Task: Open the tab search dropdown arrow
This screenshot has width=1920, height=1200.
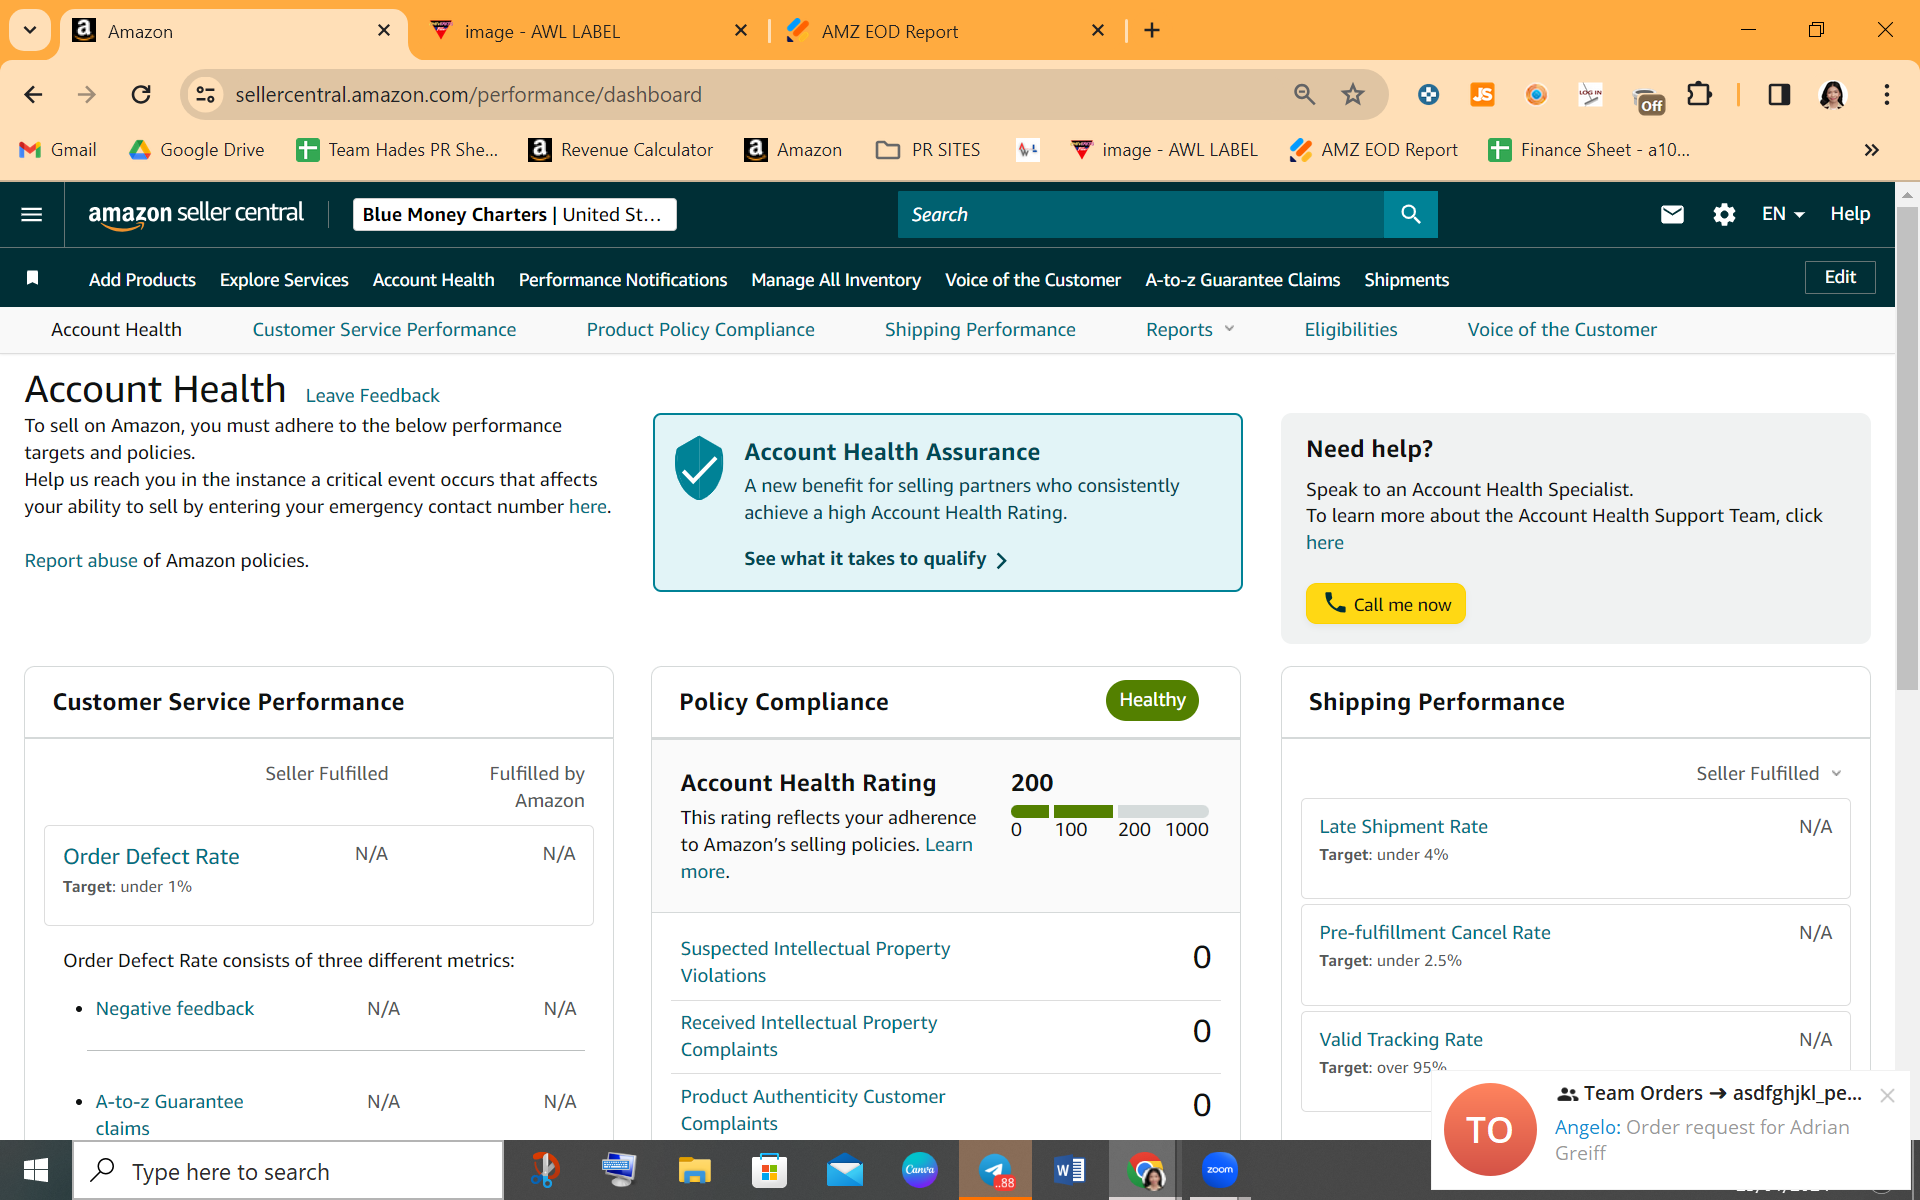Action: point(30,31)
